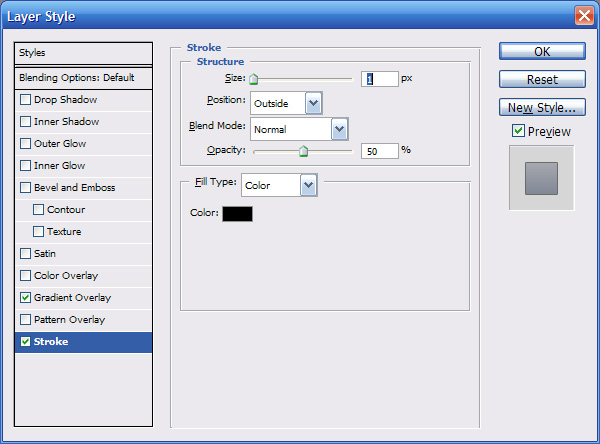
Task: Close the Layer Style dialog
Action: (584, 16)
